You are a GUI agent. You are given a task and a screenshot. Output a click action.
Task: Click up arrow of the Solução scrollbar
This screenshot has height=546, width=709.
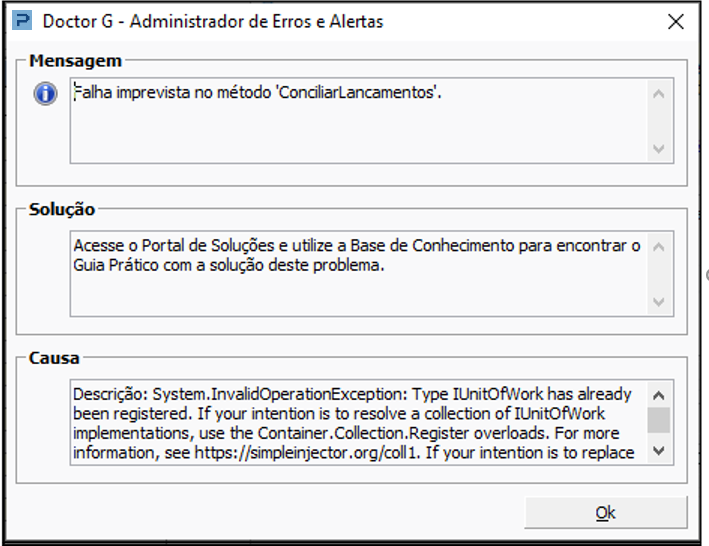point(658,245)
